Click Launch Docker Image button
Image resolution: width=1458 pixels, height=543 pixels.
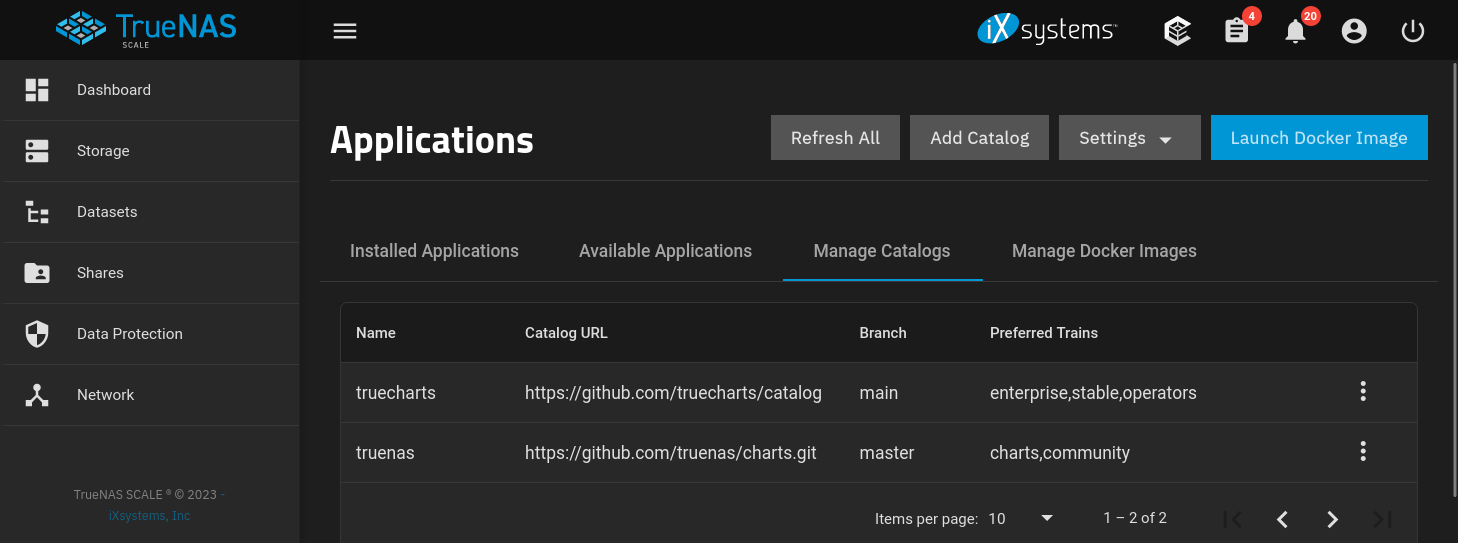(x=1319, y=138)
